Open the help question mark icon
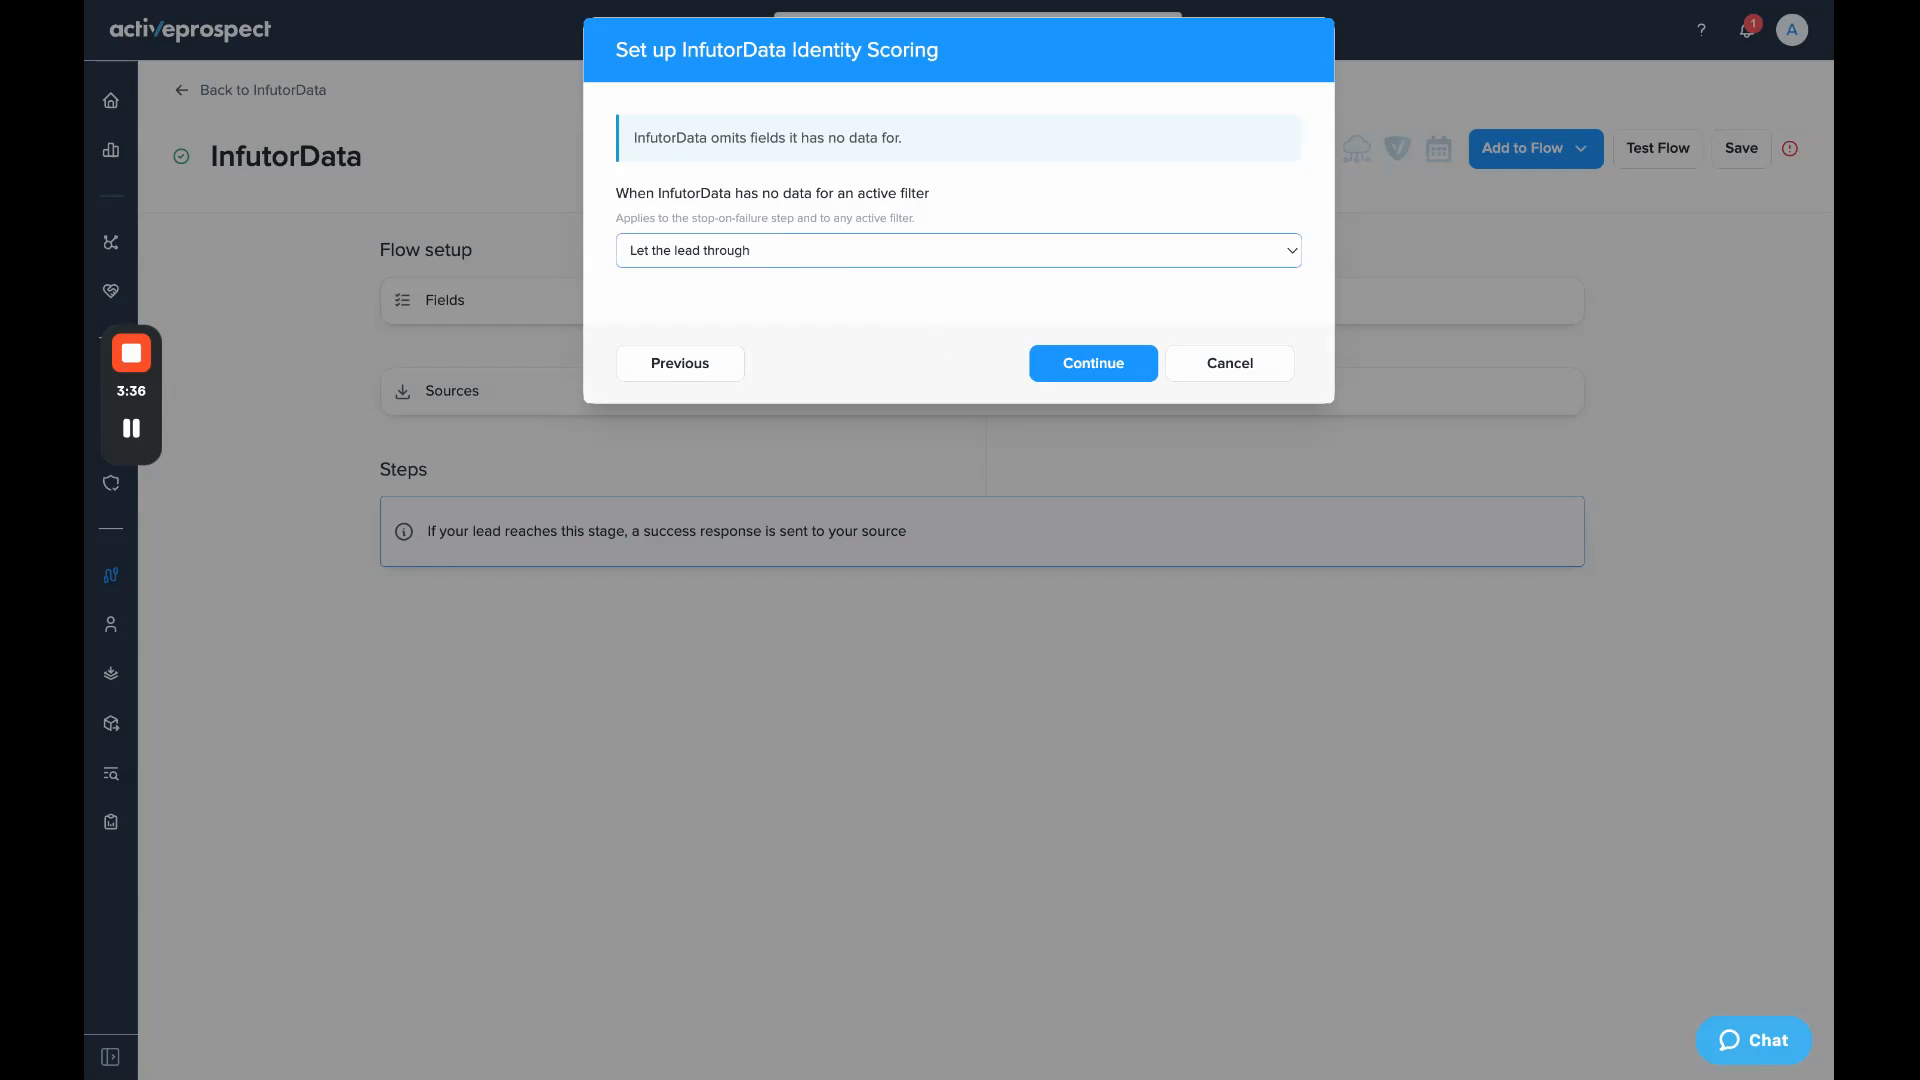 [x=1701, y=30]
